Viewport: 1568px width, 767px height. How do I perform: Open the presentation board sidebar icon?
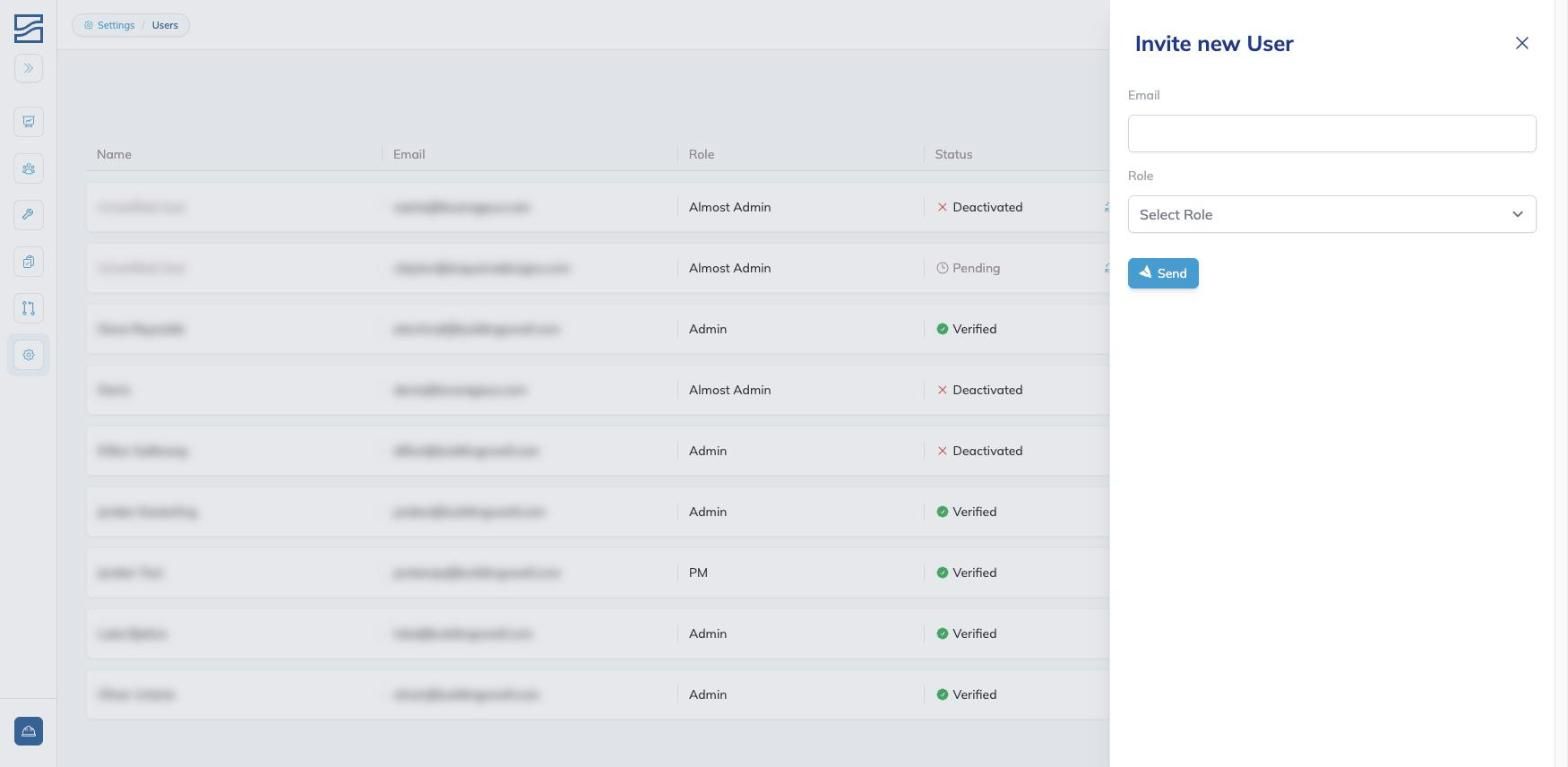click(x=28, y=122)
